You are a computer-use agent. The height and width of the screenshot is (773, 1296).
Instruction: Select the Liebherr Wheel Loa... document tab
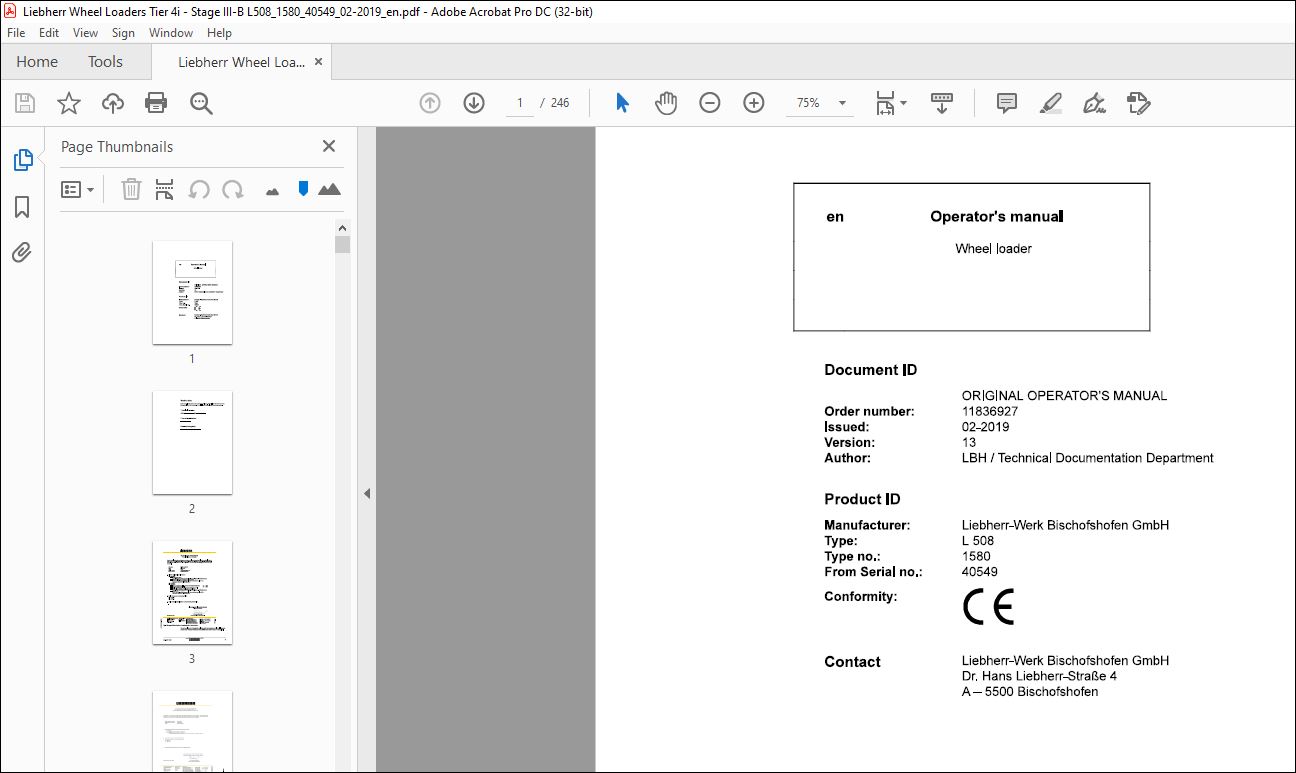pos(241,62)
